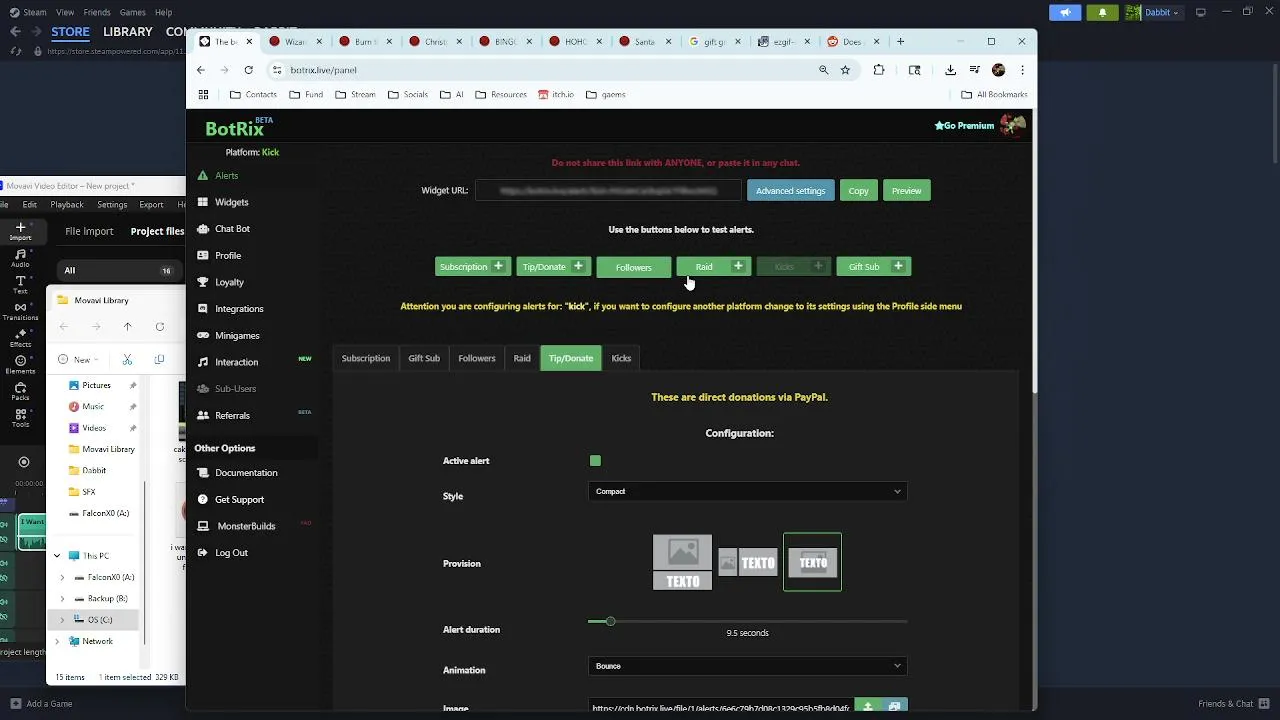
Task: Open New dropdown in Movavi Library dialog
Action: click(x=79, y=359)
